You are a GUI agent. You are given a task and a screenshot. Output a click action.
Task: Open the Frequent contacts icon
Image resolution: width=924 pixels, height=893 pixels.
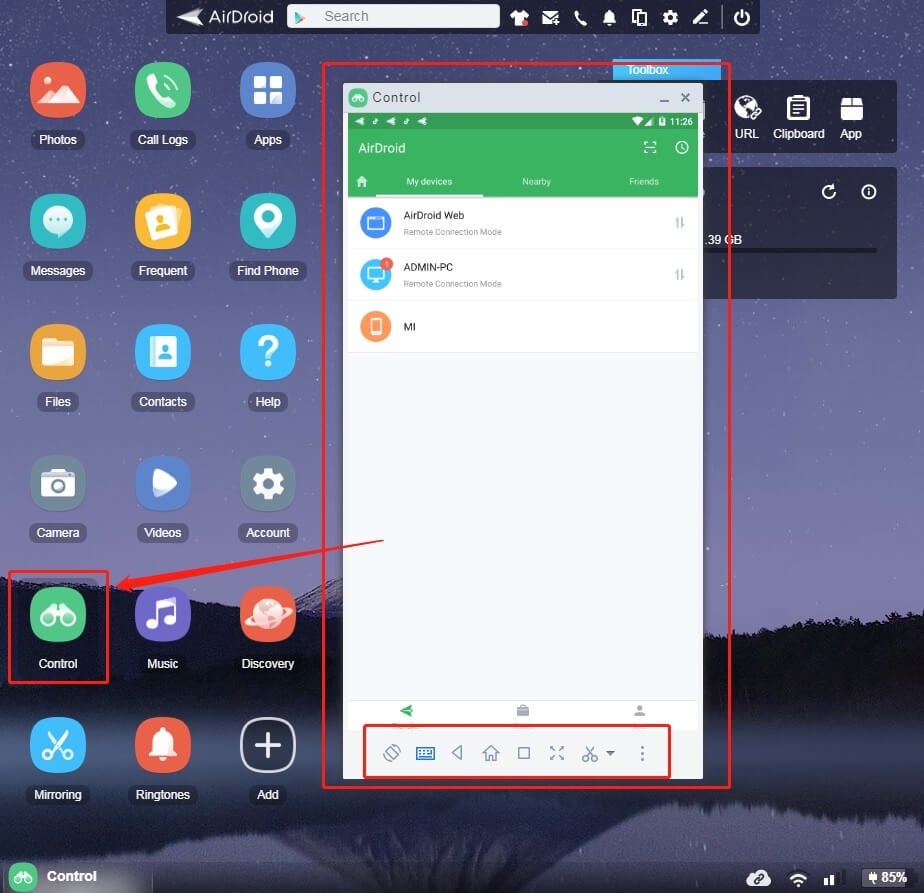click(163, 221)
